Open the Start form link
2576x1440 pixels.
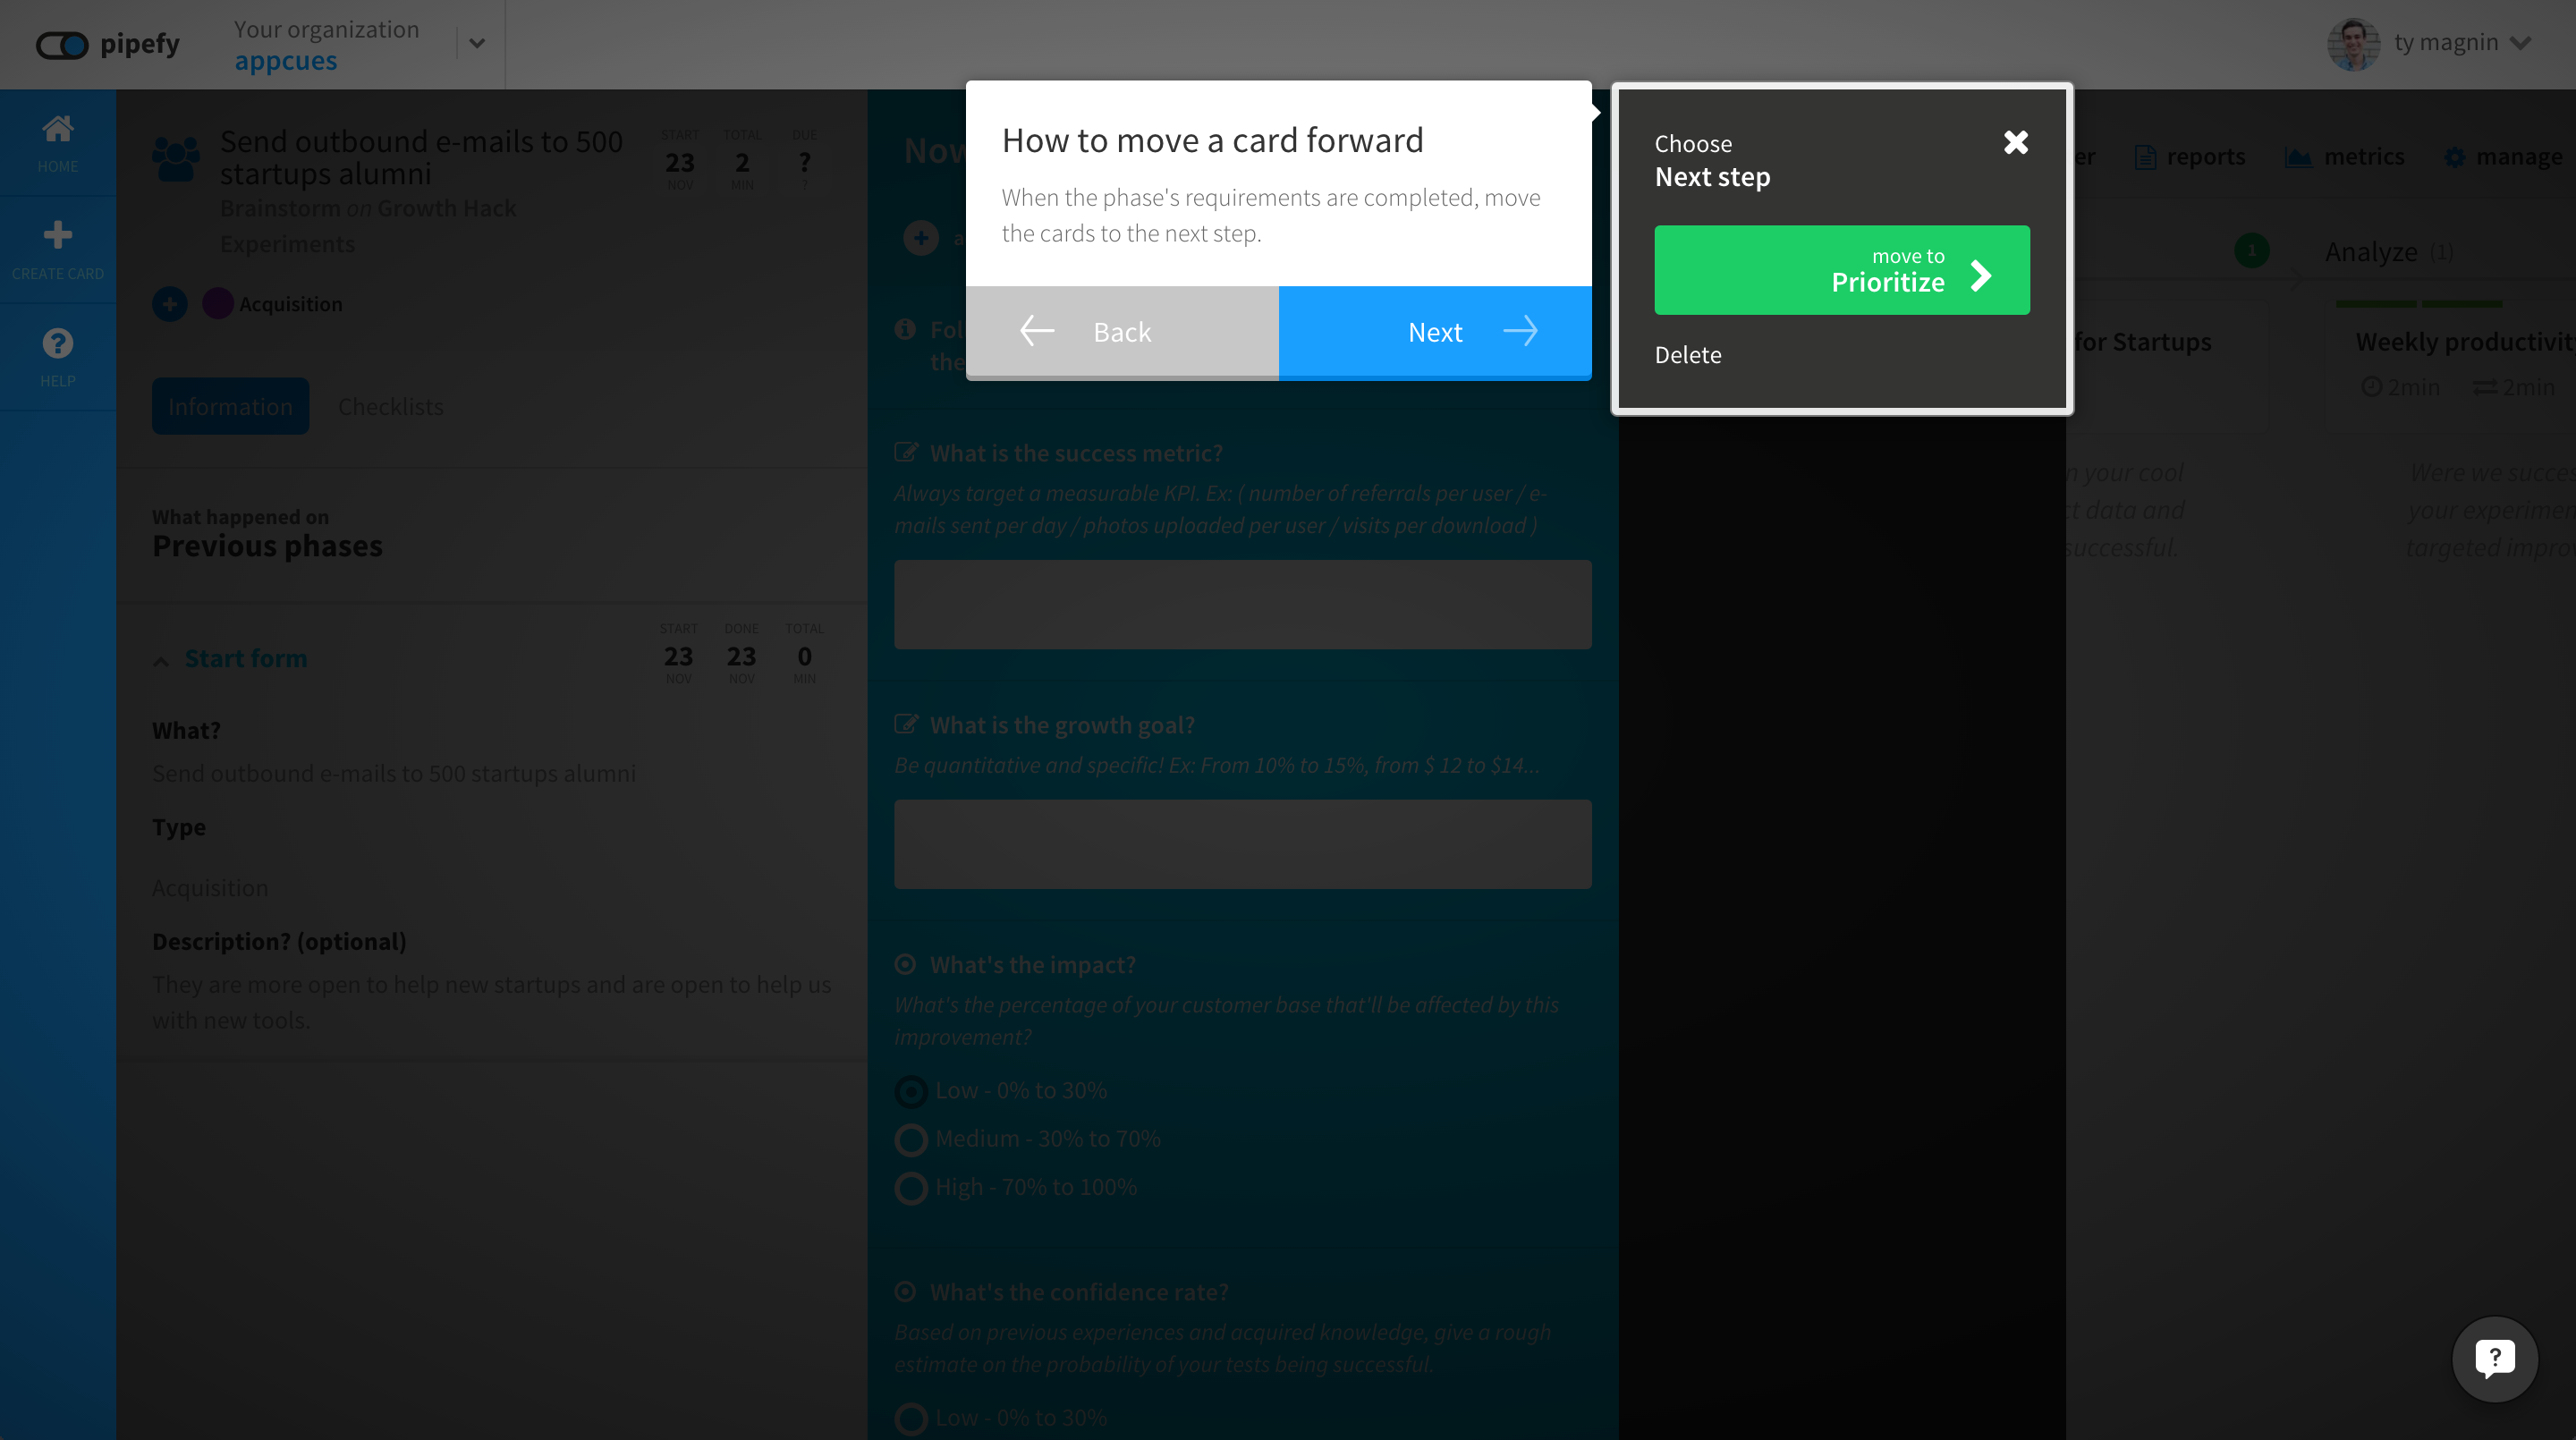tap(246, 658)
